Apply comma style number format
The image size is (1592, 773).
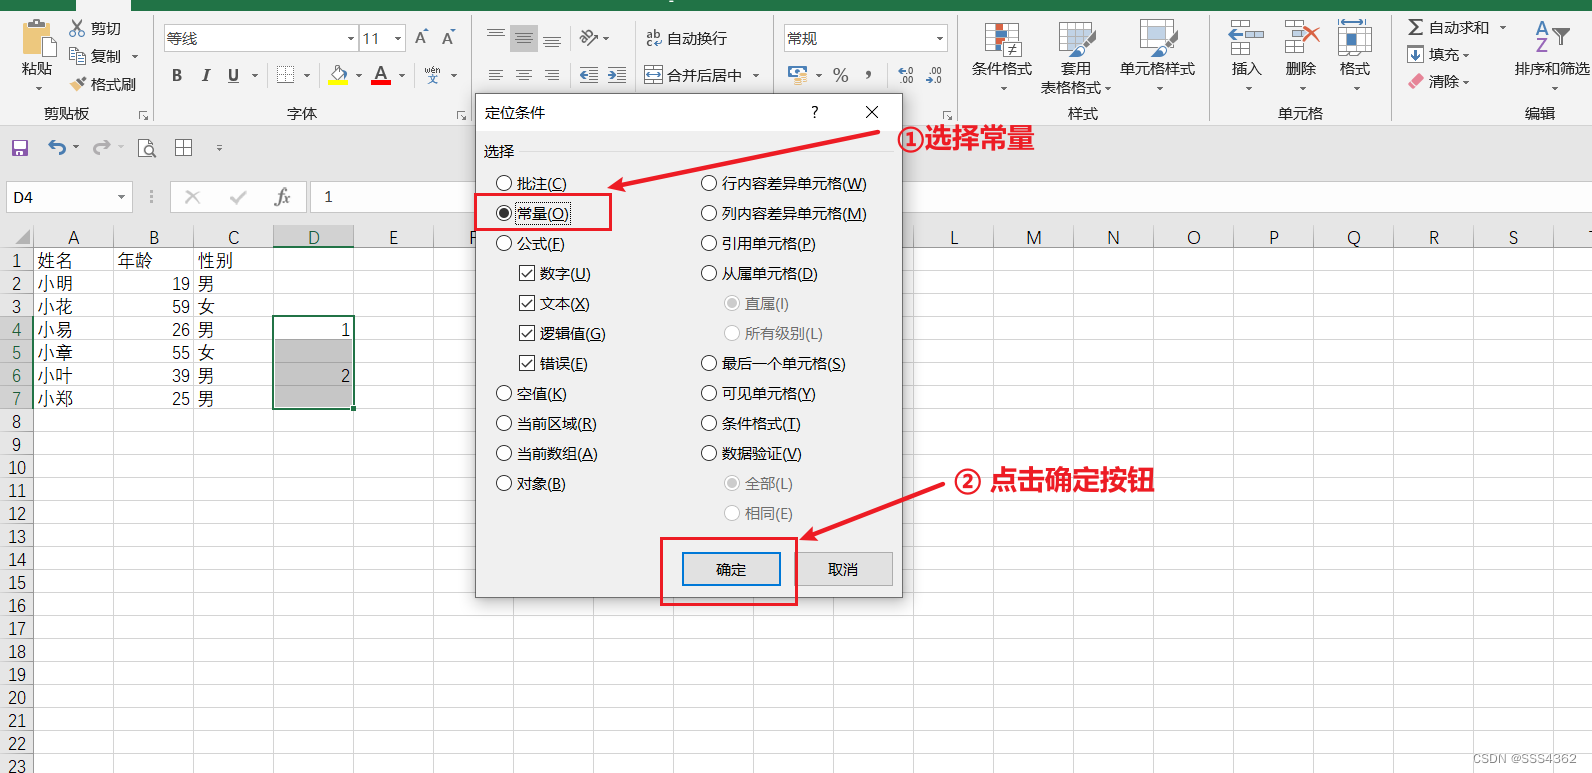(x=868, y=75)
